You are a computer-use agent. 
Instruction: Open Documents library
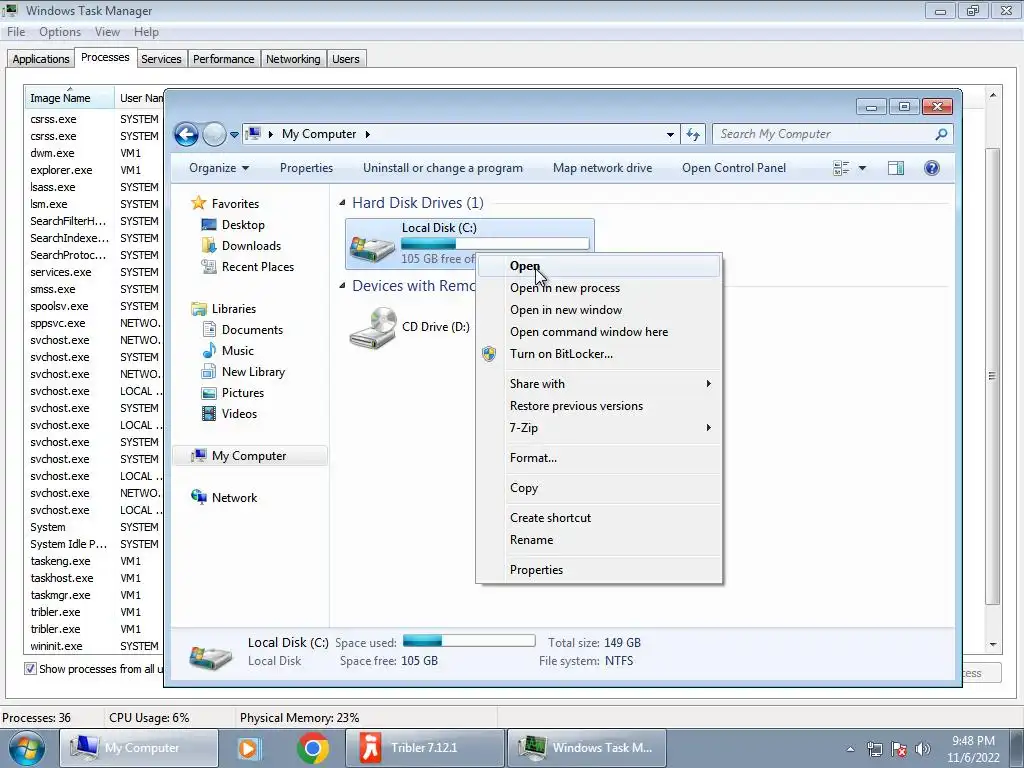(x=252, y=330)
